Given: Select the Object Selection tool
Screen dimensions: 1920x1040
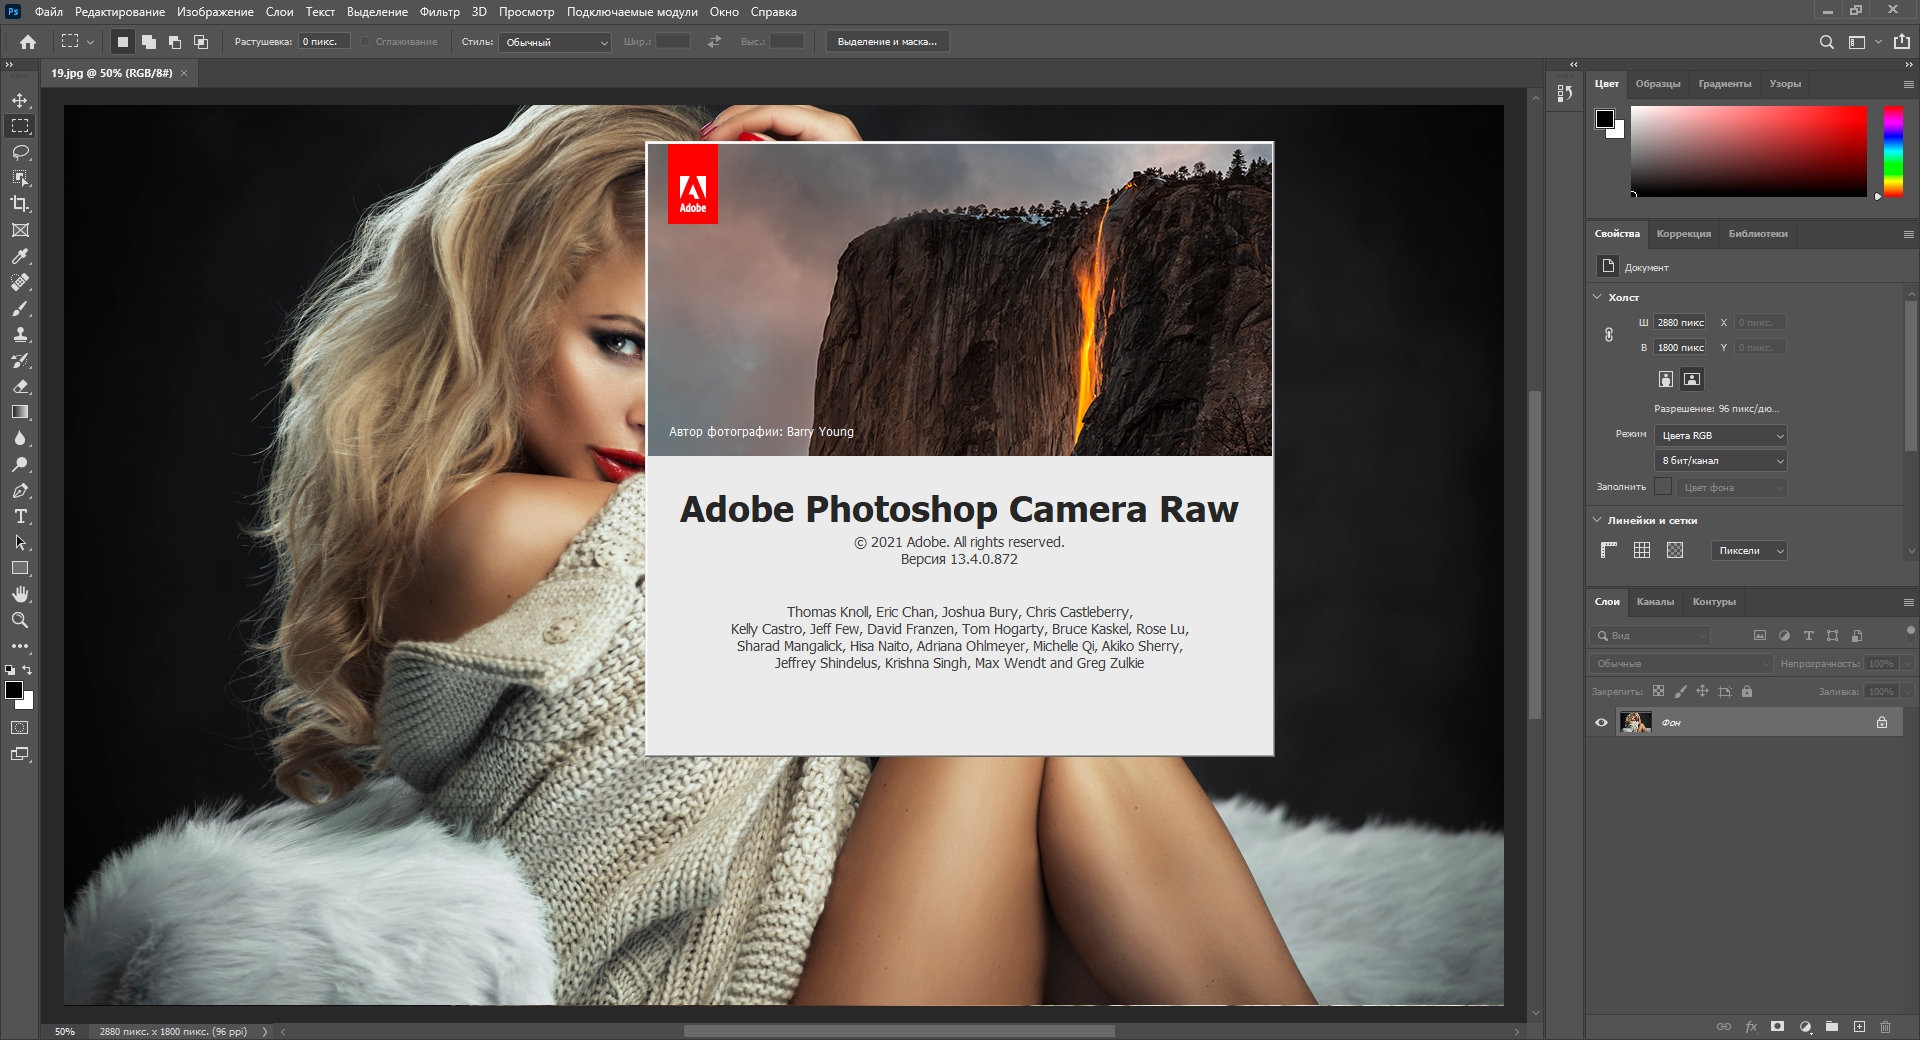Looking at the screenshot, I should point(20,178).
